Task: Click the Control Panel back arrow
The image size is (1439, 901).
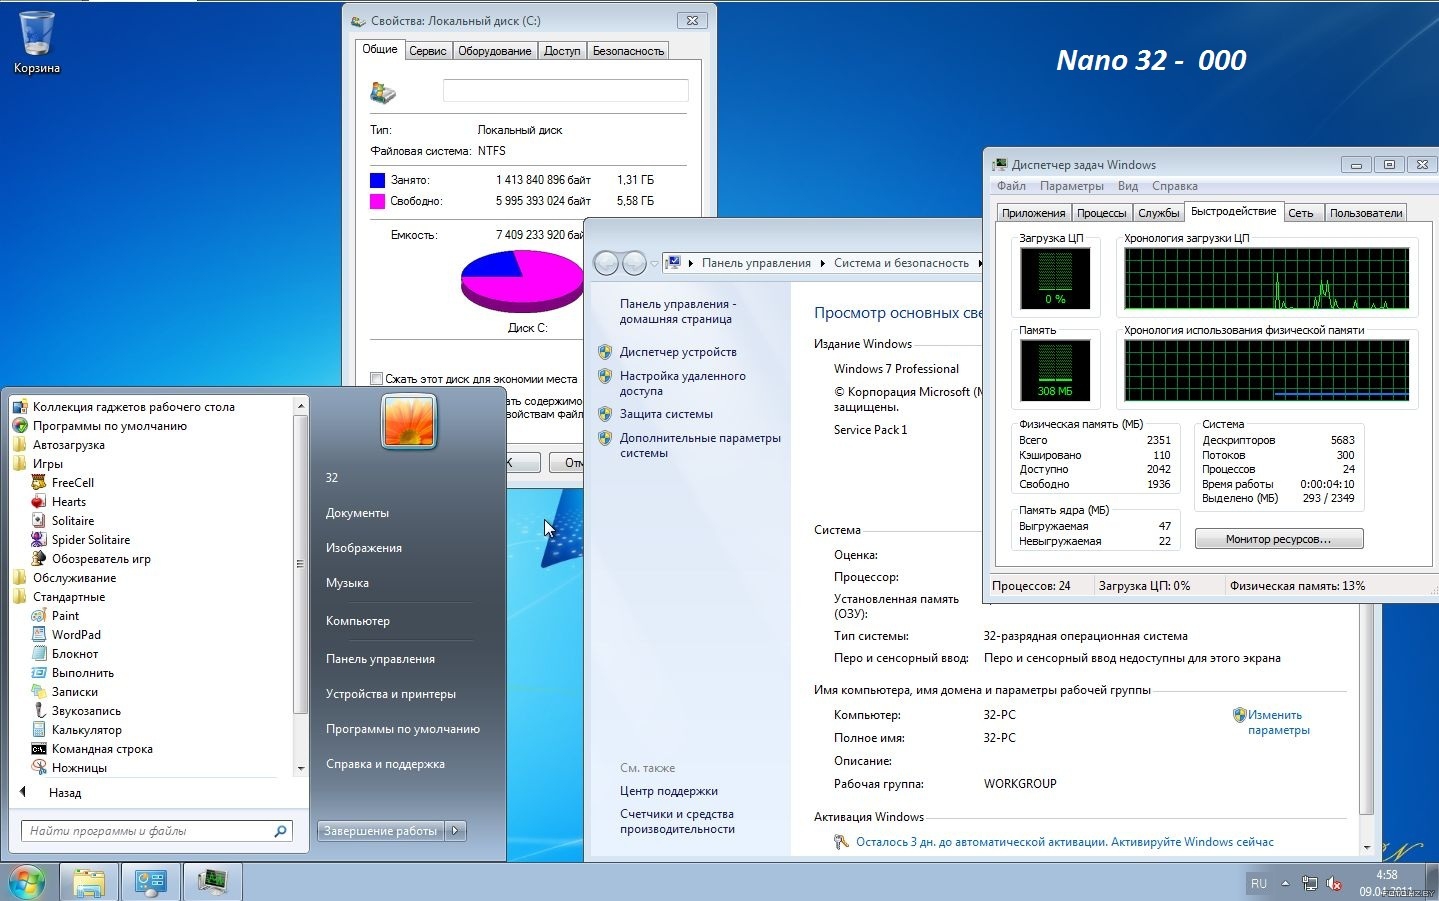Action: [x=606, y=263]
